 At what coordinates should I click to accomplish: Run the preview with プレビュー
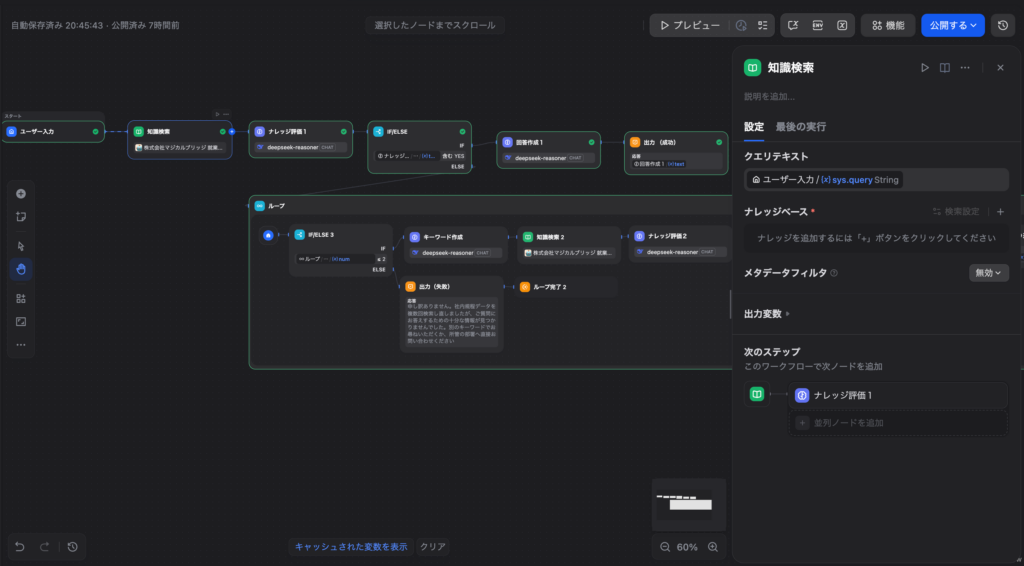coord(690,25)
